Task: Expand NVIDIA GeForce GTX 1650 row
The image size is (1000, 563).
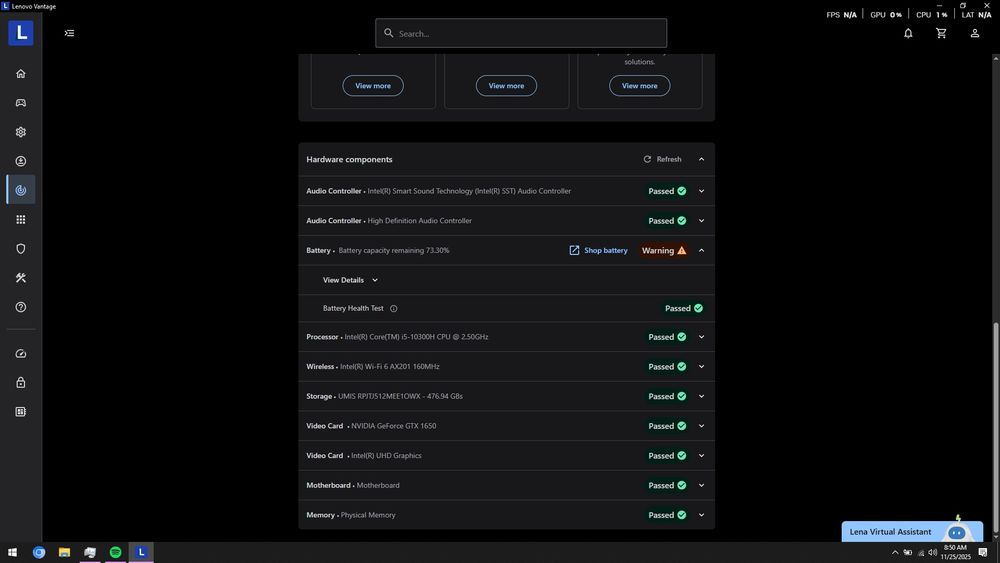Action: click(x=702, y=426)
